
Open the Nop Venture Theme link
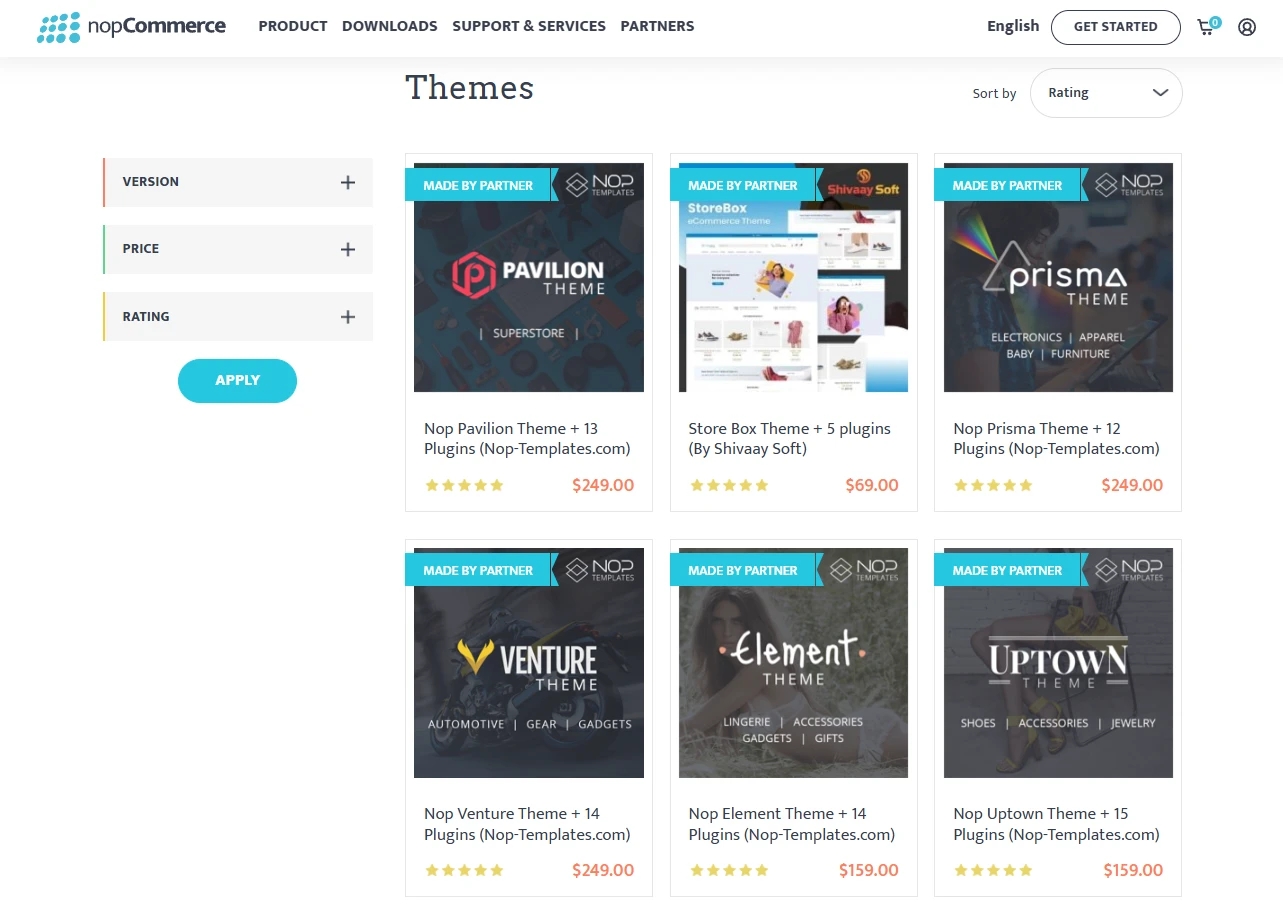point(526,823)
